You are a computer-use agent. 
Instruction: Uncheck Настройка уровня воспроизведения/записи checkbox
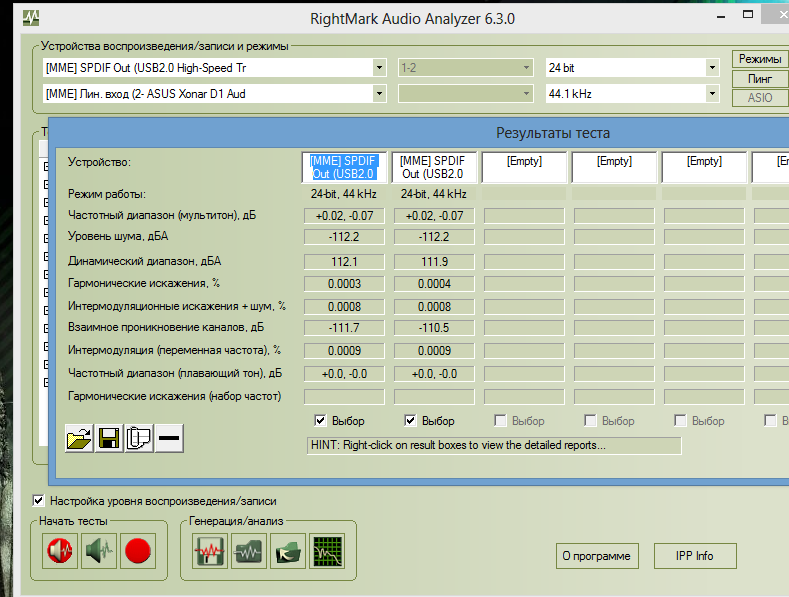pos(38,501)
